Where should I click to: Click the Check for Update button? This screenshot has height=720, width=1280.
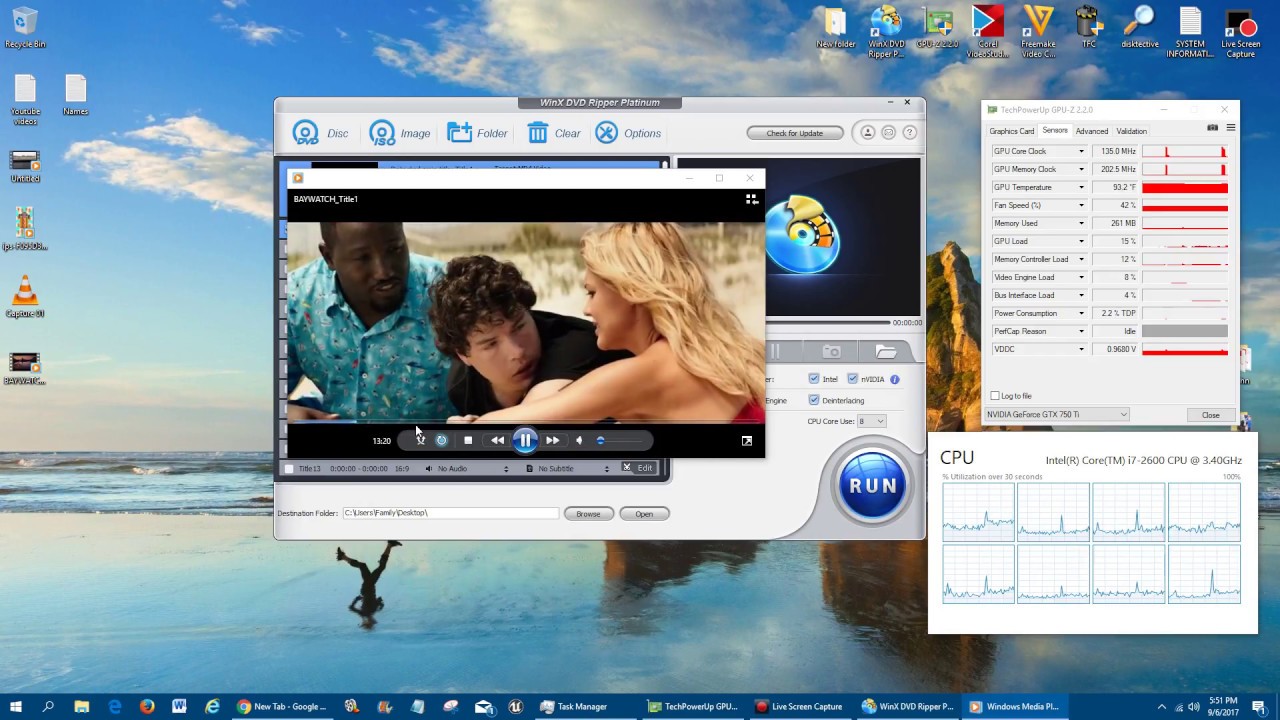795,133
